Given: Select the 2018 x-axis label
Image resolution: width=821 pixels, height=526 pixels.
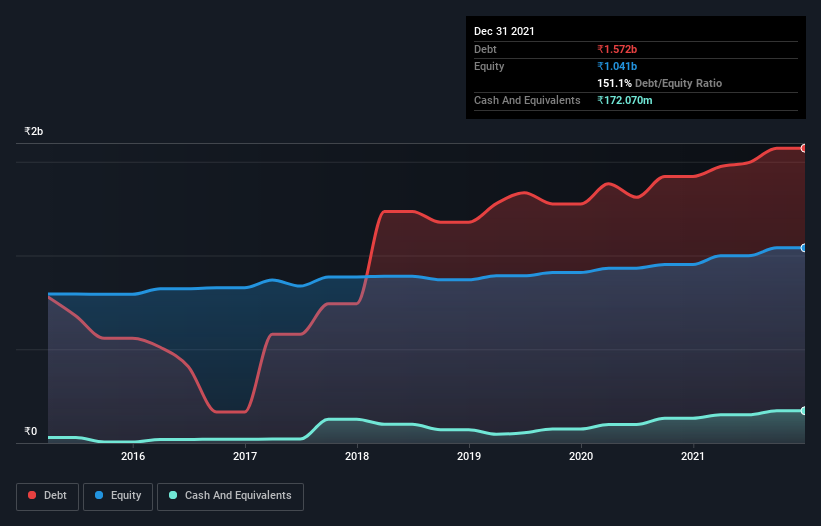Looking at the screenshot, I should tap(357, 456).
